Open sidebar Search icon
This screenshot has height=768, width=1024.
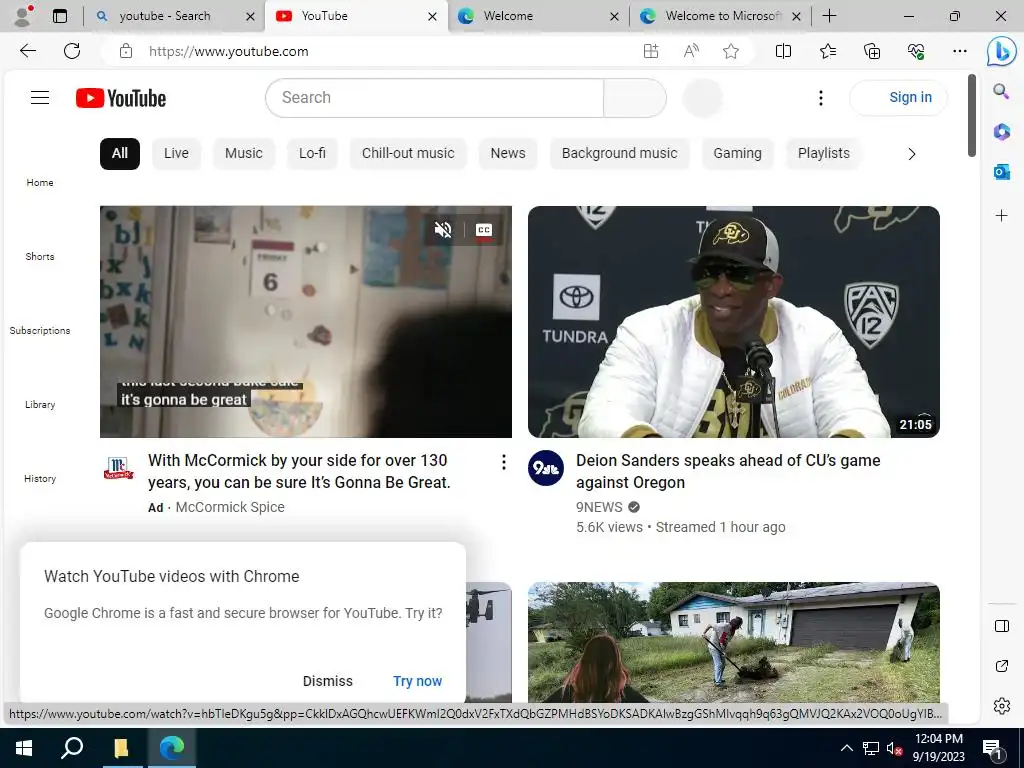[x=1001, y=91]
